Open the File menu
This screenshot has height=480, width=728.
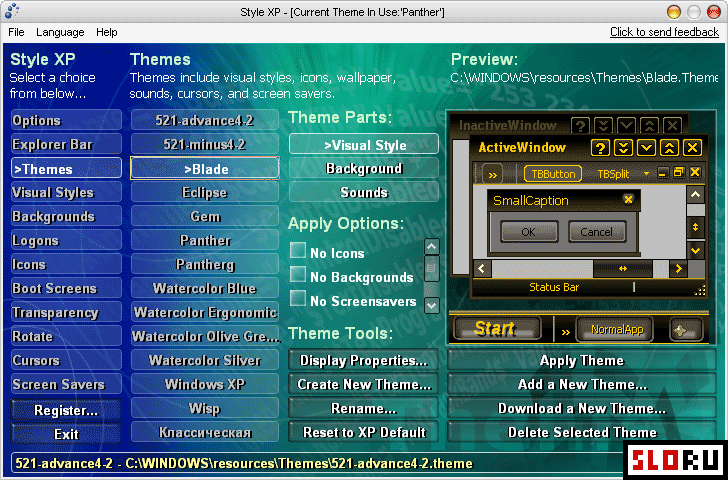click(x=16, y=32)
